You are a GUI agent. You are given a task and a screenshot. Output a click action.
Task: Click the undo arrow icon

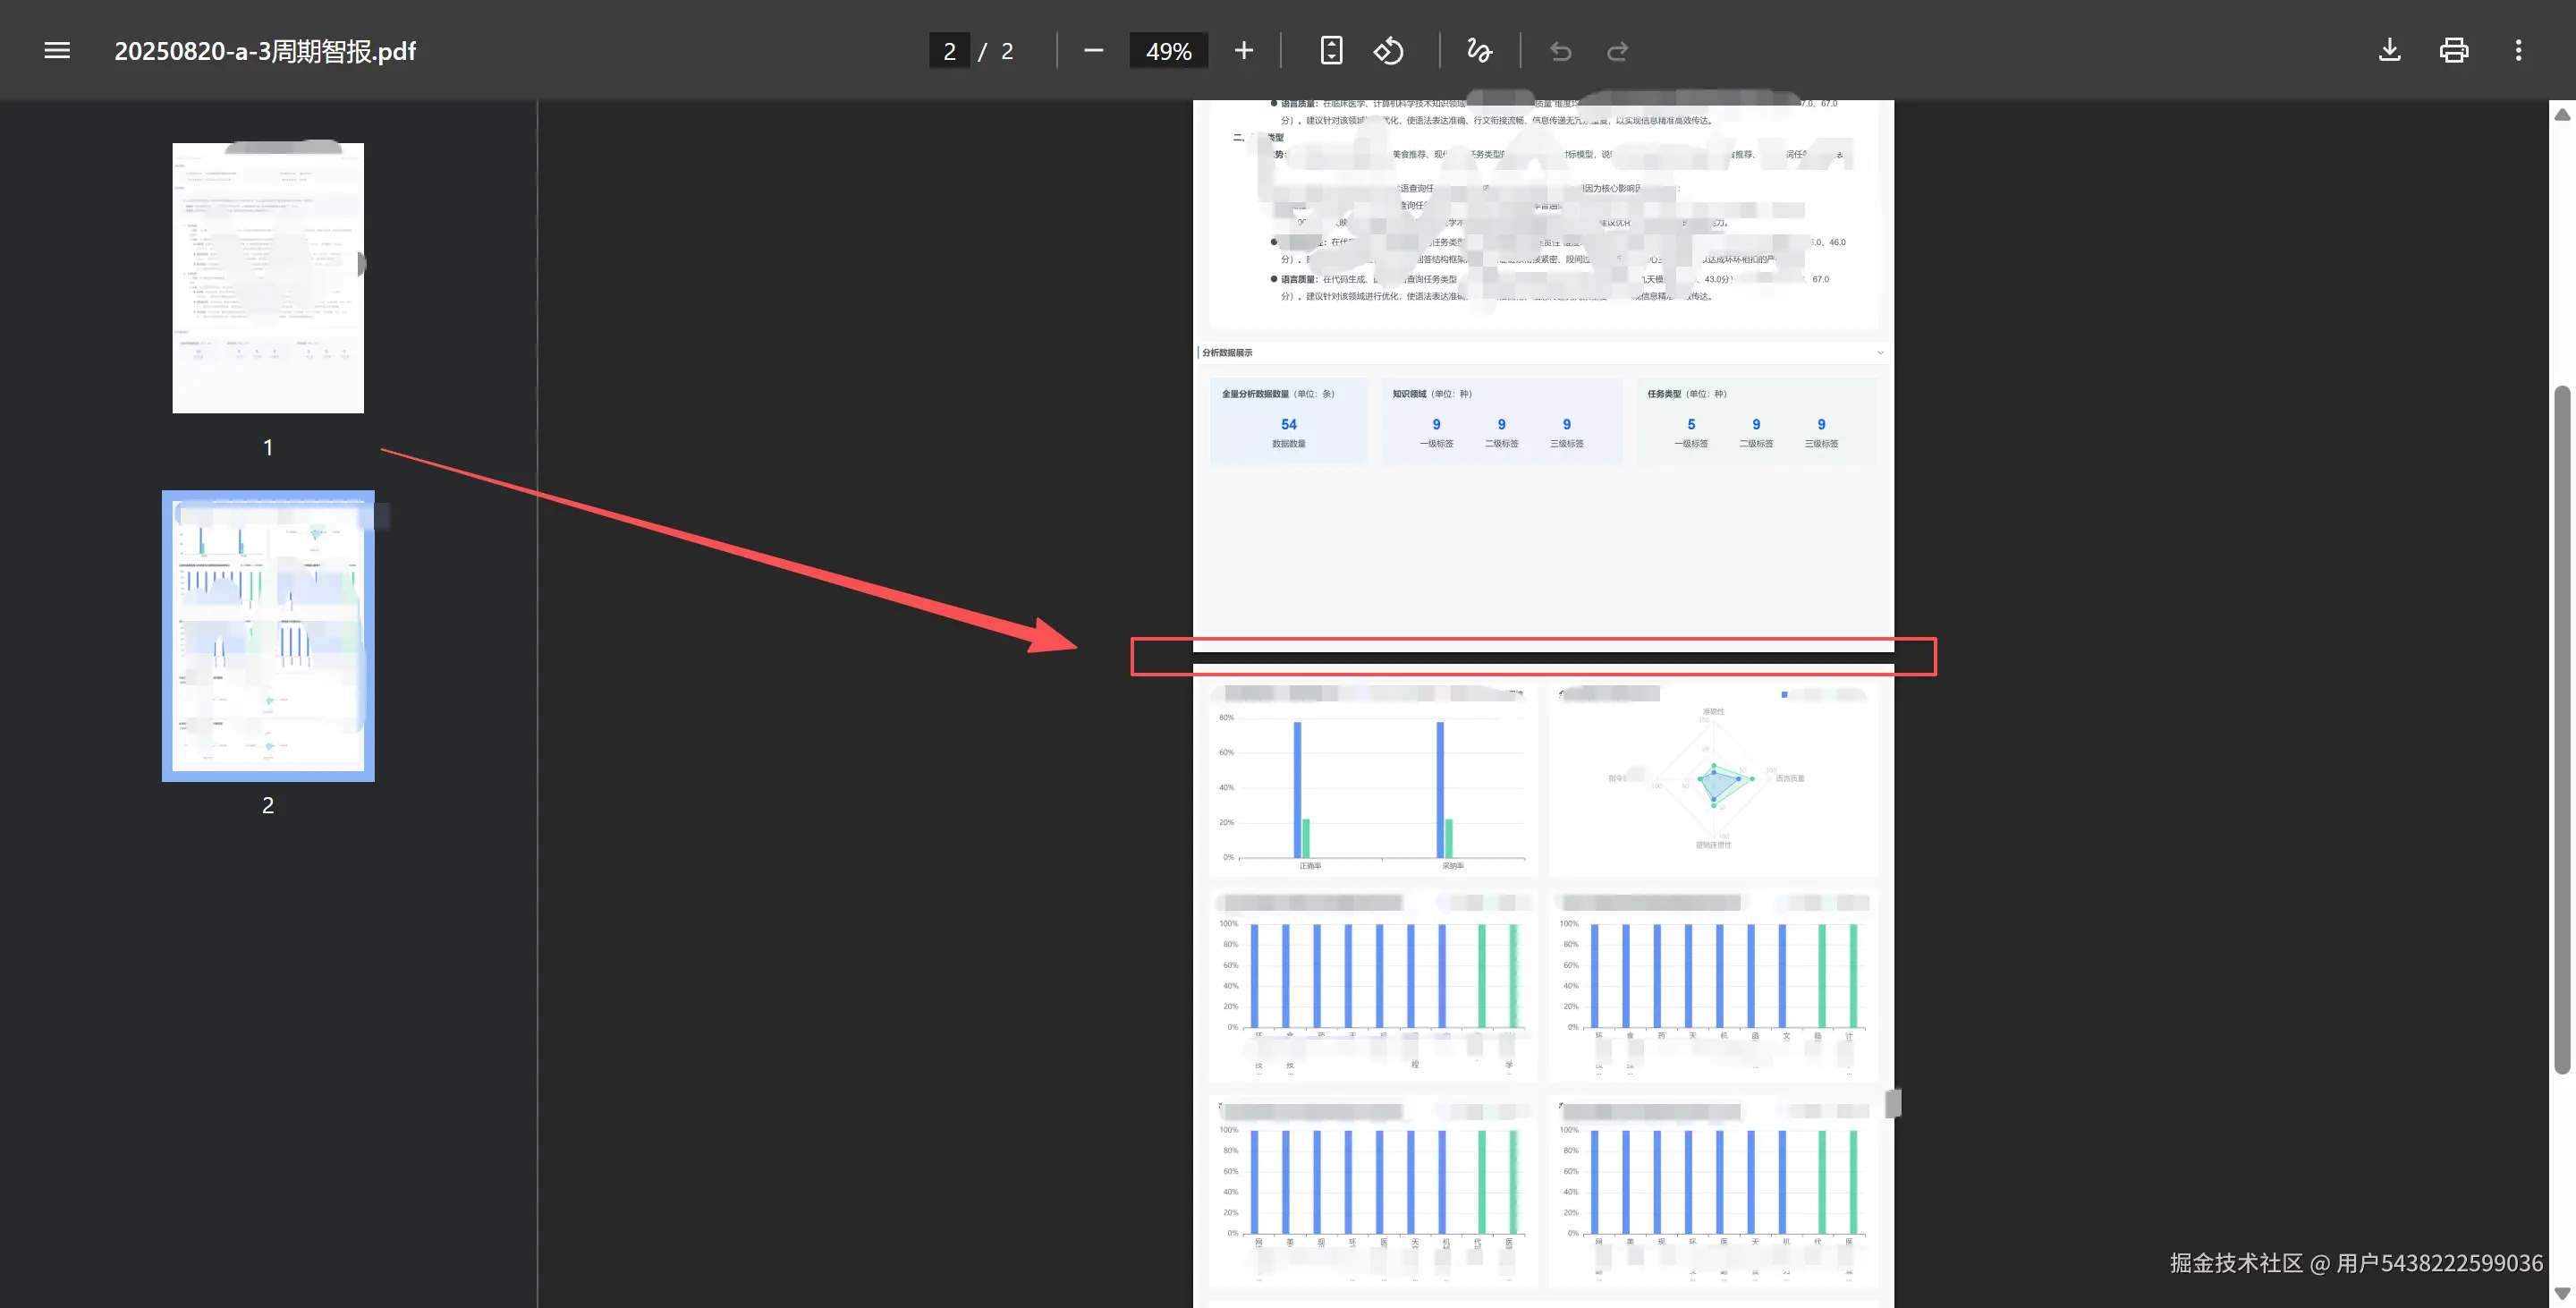coord(1560,51)
